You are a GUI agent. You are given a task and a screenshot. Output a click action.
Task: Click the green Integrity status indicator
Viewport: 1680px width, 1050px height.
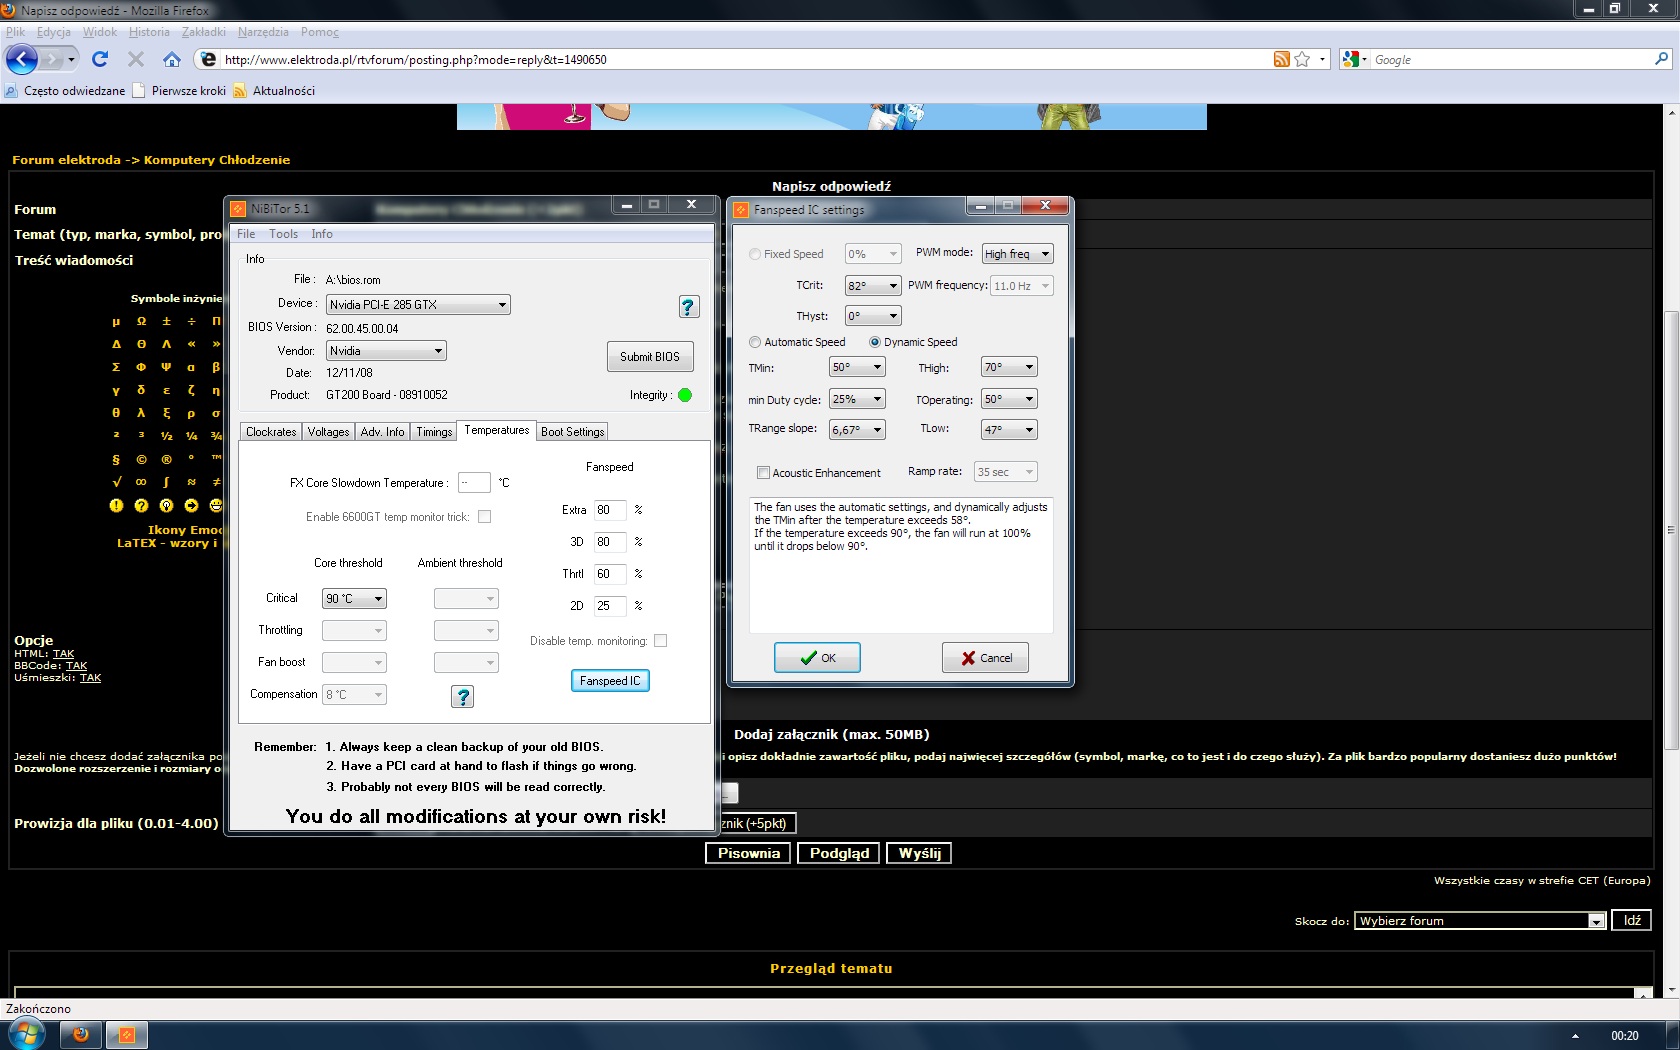pyautogui.click(x=685, y=395)
